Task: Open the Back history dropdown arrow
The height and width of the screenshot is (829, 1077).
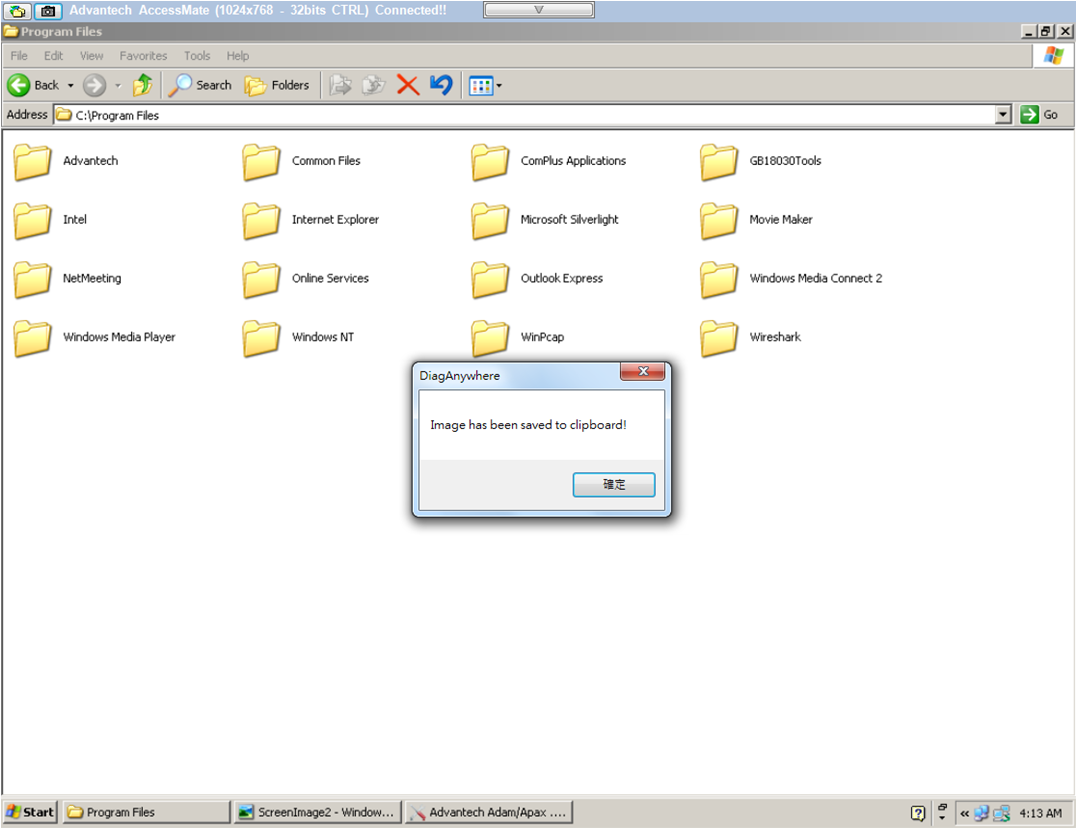Action: (70, 85)
